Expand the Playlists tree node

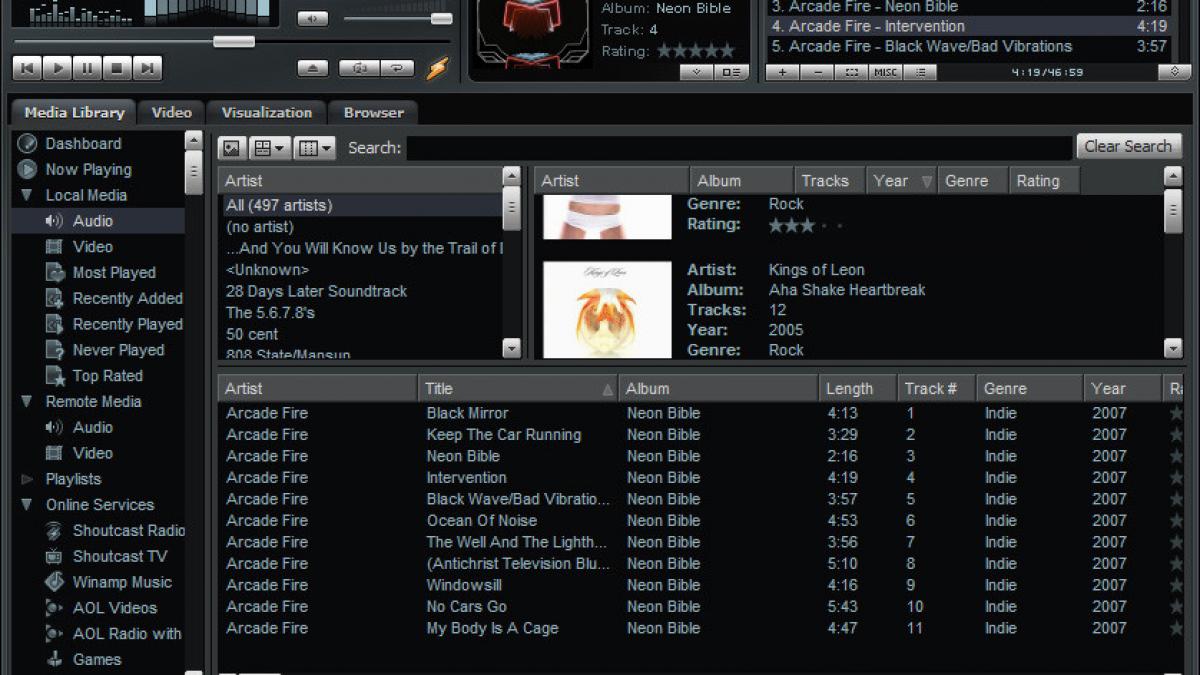pos(27,479)
